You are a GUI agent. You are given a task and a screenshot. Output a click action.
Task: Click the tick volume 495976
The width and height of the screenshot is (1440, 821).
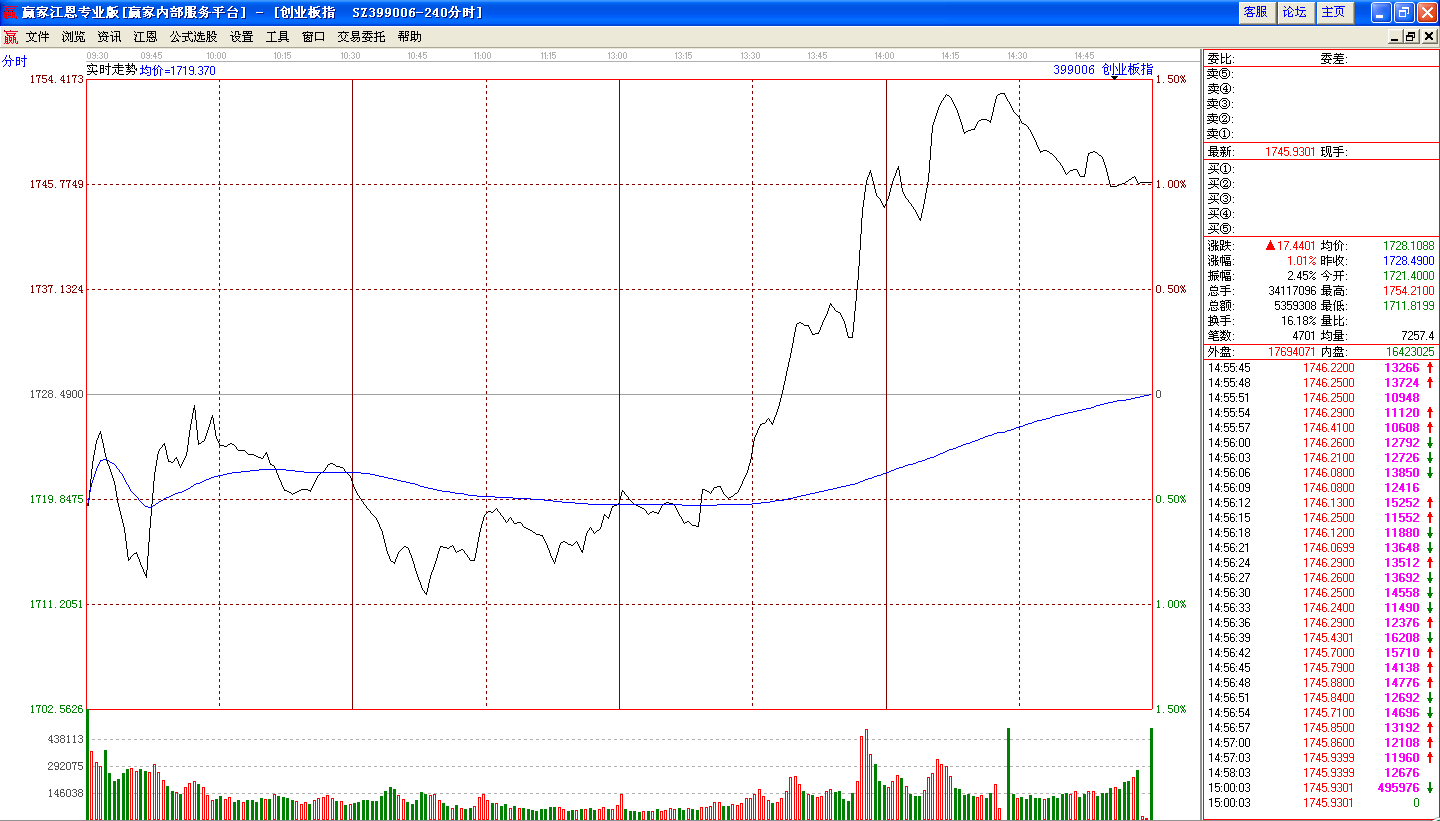[1398, 788]
